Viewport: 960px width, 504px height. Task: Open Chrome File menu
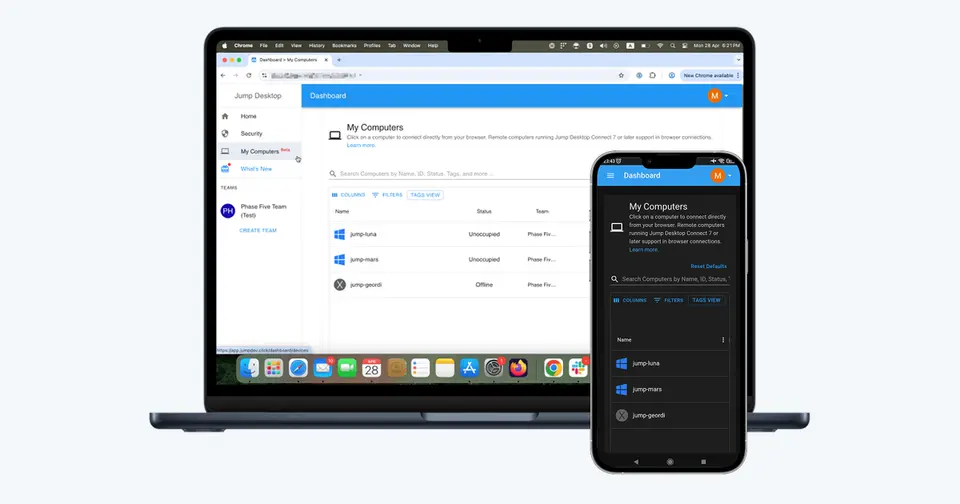tap(263, 45)
